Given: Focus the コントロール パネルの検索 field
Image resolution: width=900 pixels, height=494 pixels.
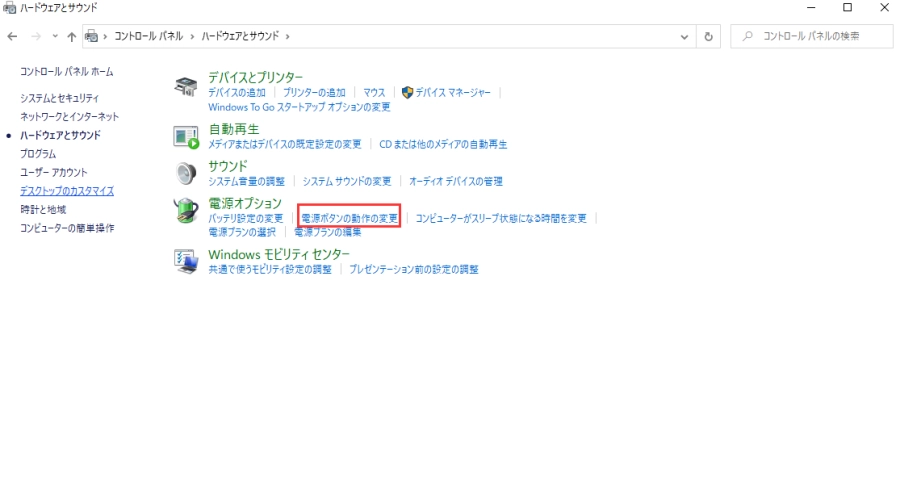Looking at the screenshot, I should pyautogui.click(x=811, y=36).
